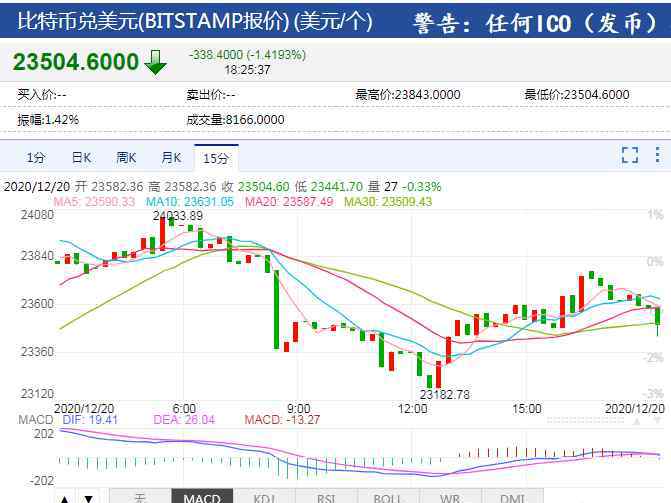
Task: Click the 买入价 field
Action: pos(42,95)
